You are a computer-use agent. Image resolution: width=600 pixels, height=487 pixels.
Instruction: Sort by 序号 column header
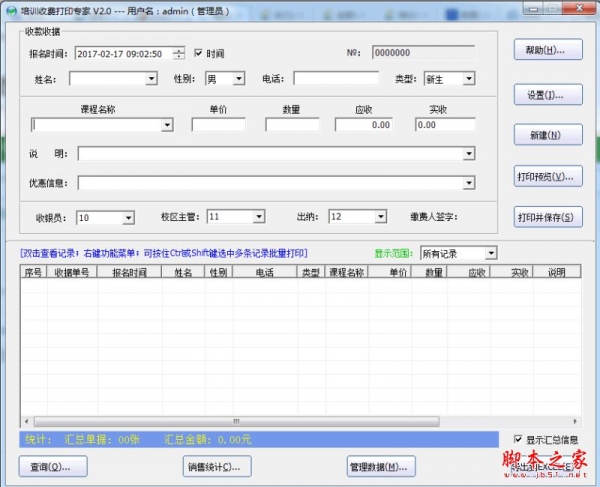(34, 272)
